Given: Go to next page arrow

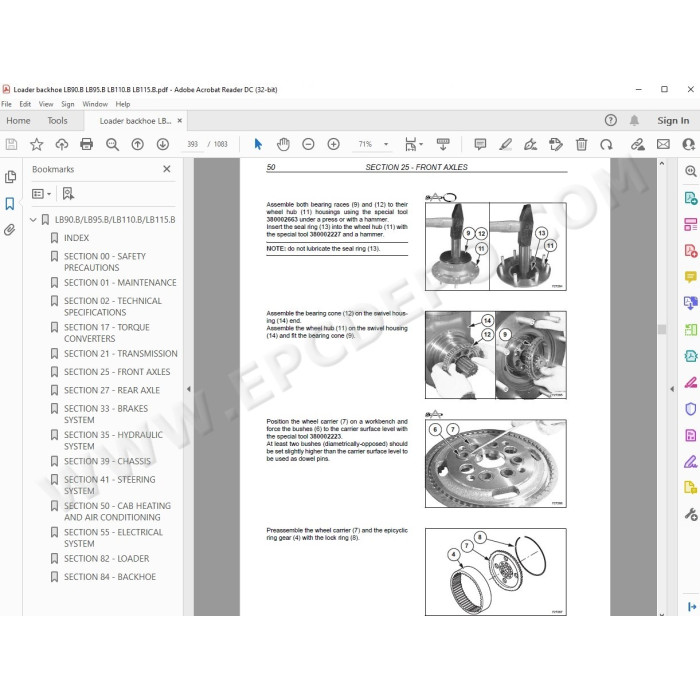Looking at the screenshot, I should click(162, 144).
